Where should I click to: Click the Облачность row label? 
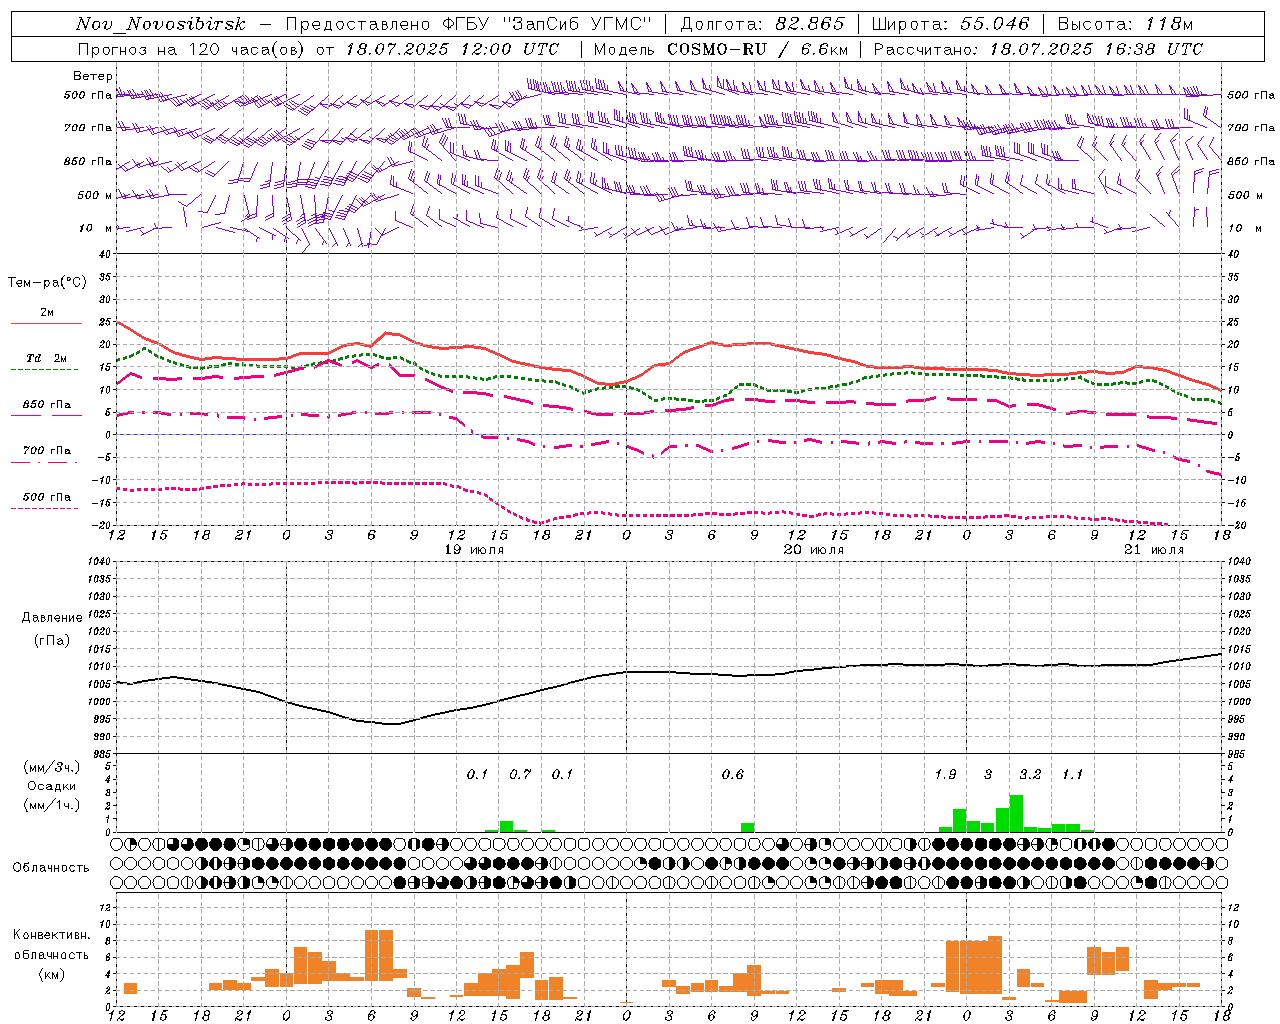(51, 868)
